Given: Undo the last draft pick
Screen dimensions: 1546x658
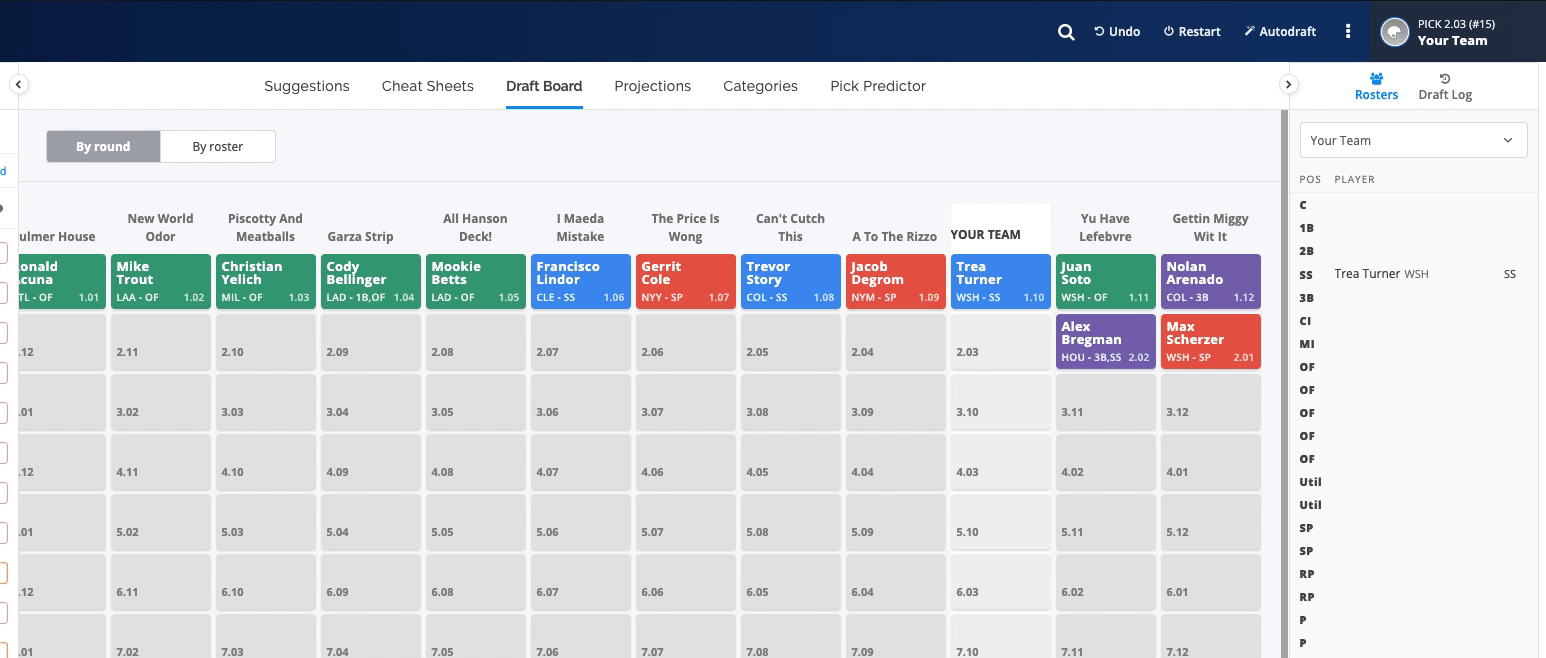Looking at the screenshot, I should [1117, 32].
